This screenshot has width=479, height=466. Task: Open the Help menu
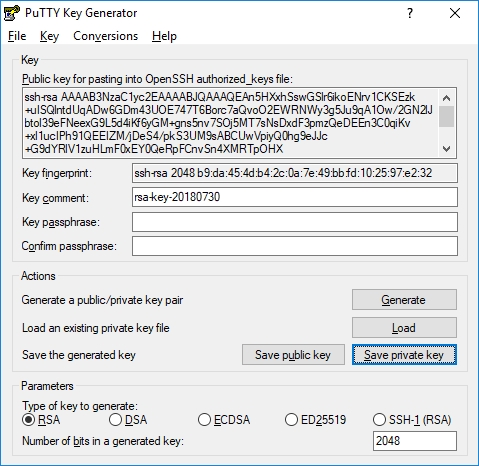(164, 36)
